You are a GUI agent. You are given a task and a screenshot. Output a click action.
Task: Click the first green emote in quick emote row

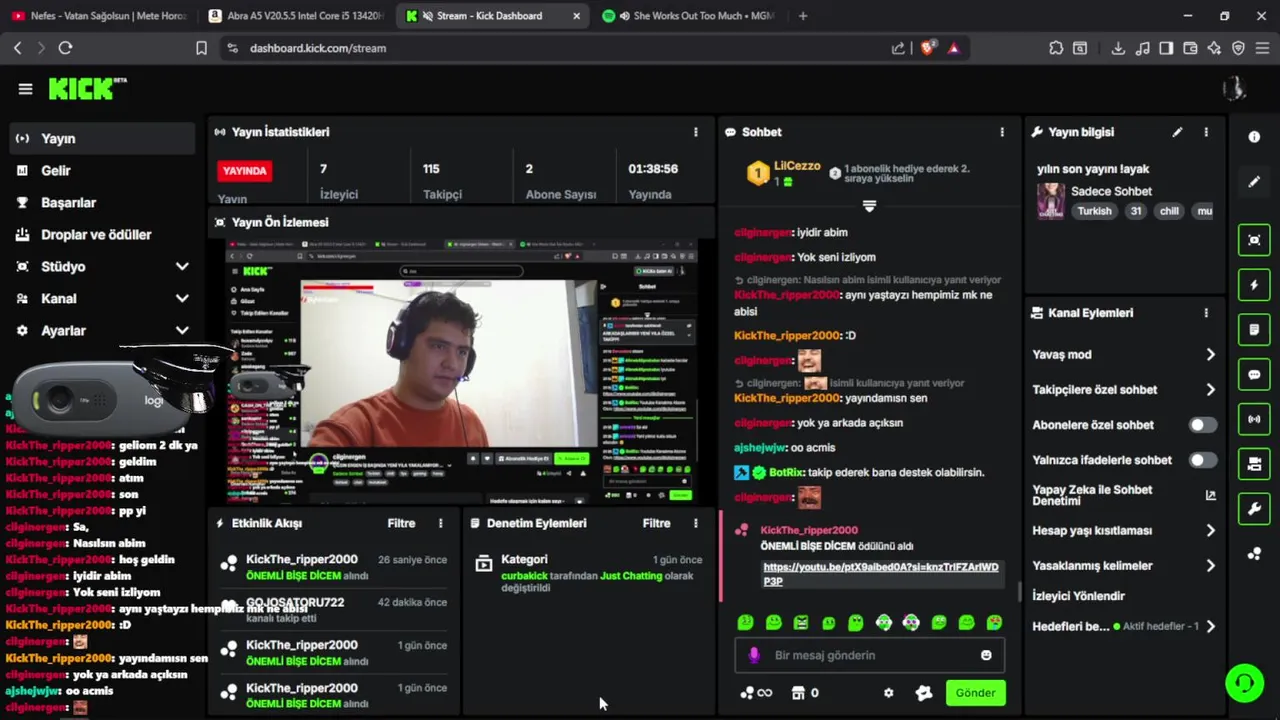[x=745, y=623]
